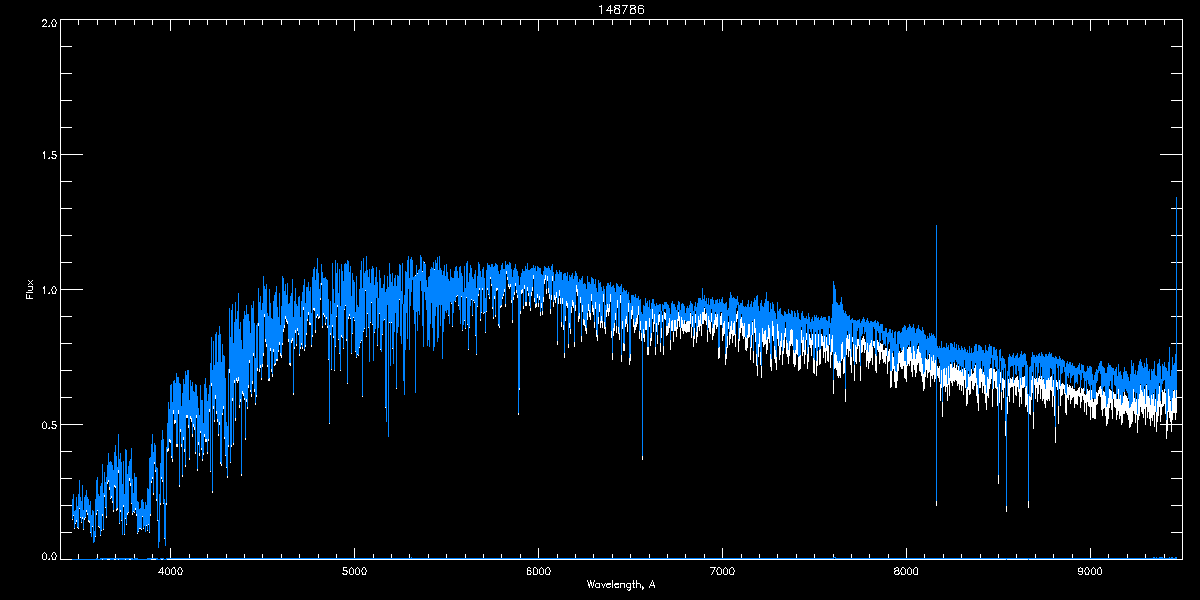
Task: Click the 2.0 y-axis tick label
Action: (x=47, y=22)
